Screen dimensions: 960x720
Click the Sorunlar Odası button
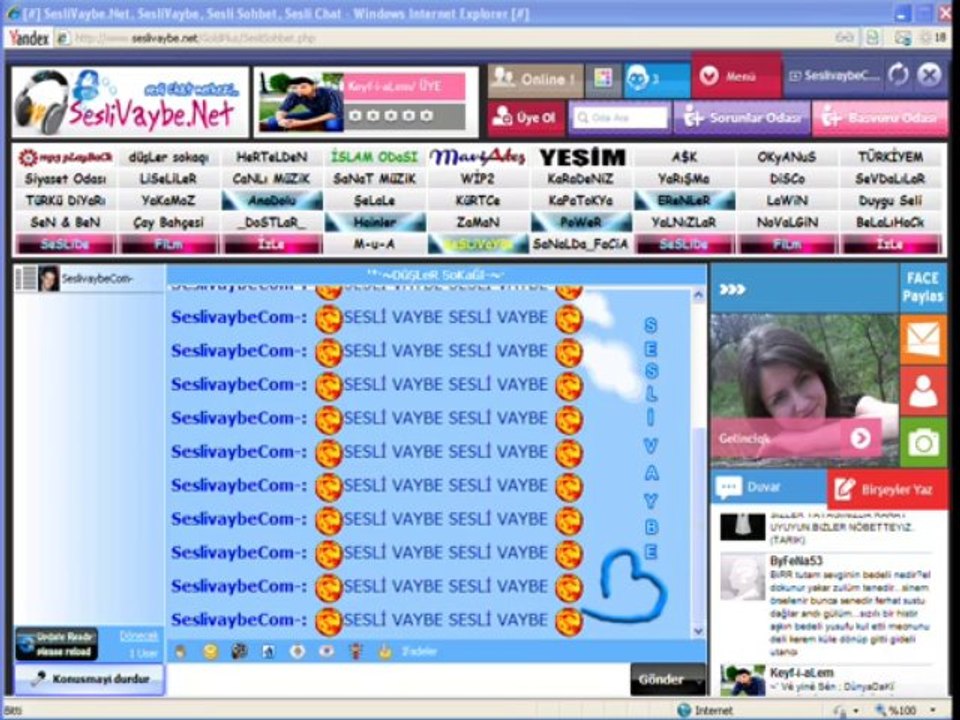click(741, 118)
